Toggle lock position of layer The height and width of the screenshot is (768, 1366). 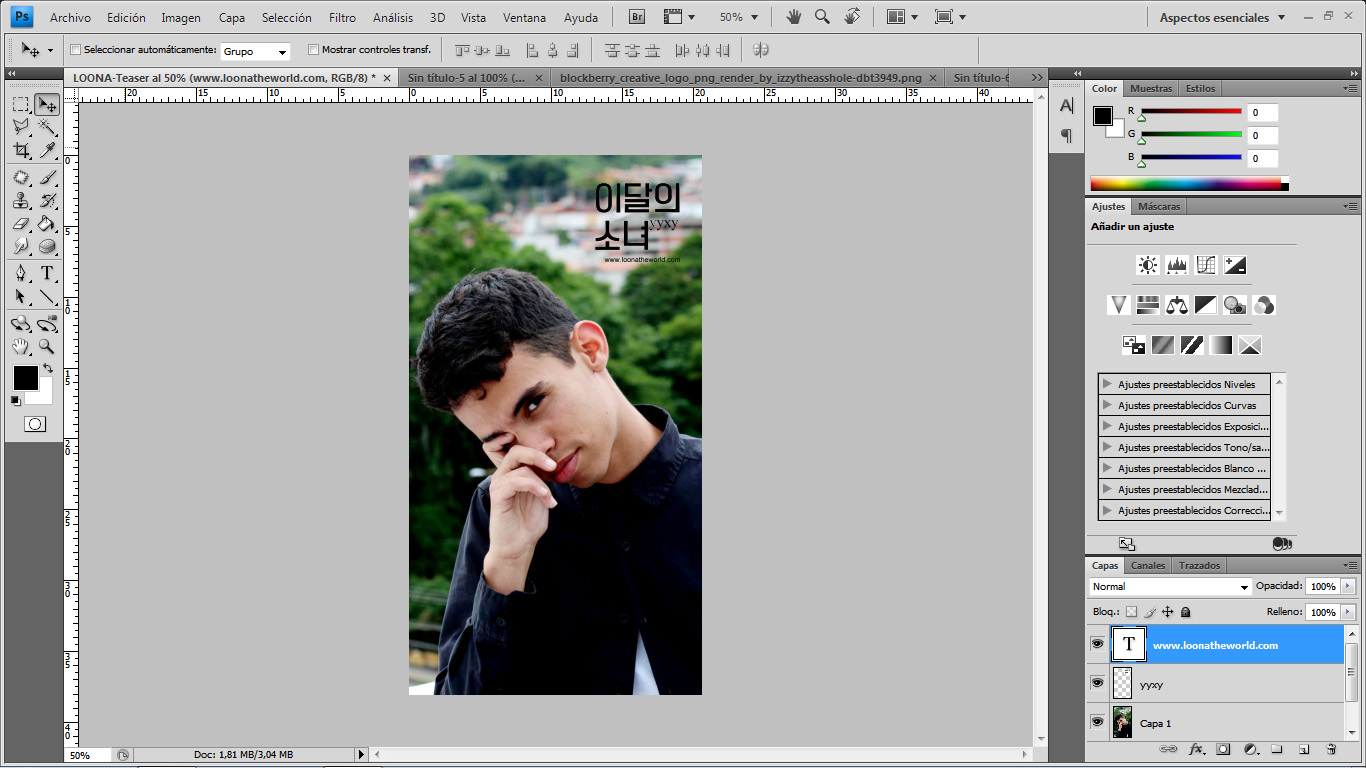click(1168, 612)
